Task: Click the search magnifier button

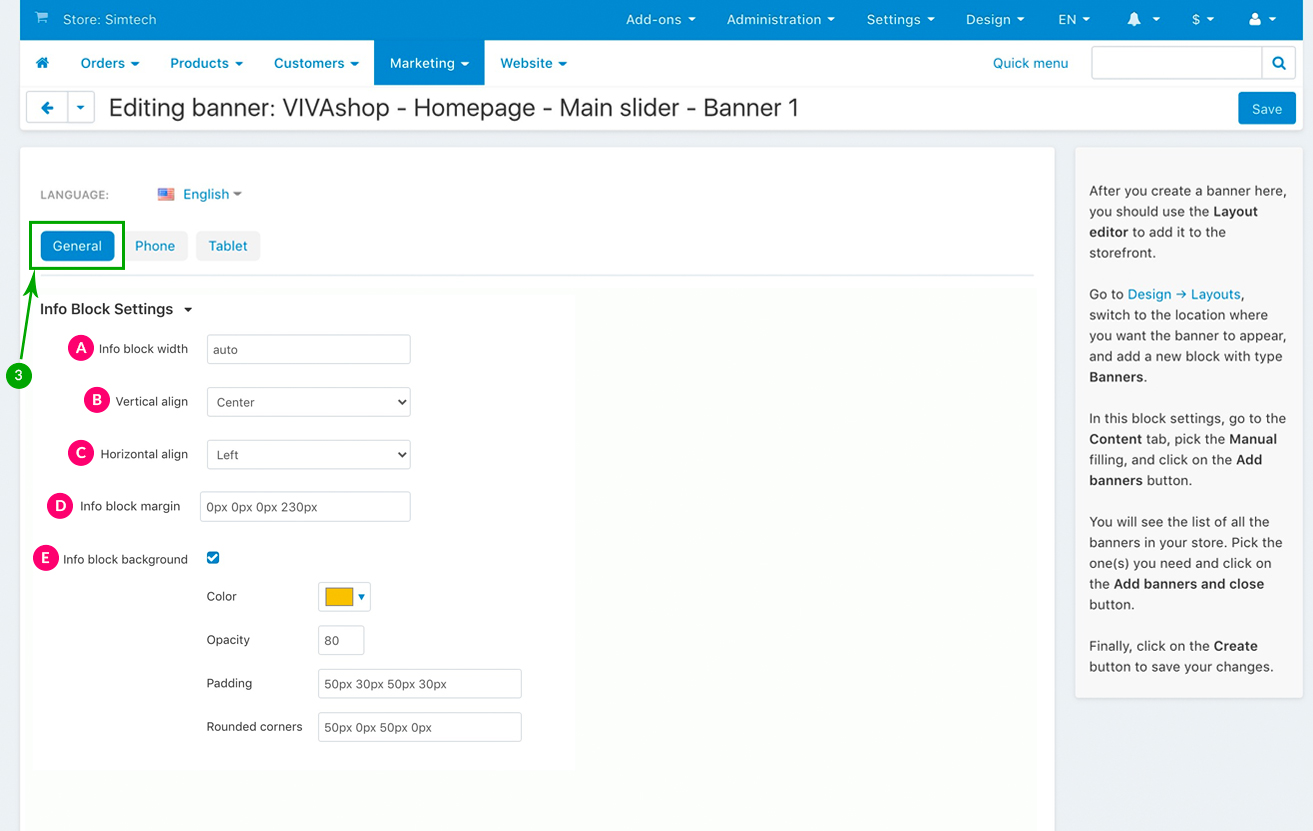Action: click(1278, 63)
